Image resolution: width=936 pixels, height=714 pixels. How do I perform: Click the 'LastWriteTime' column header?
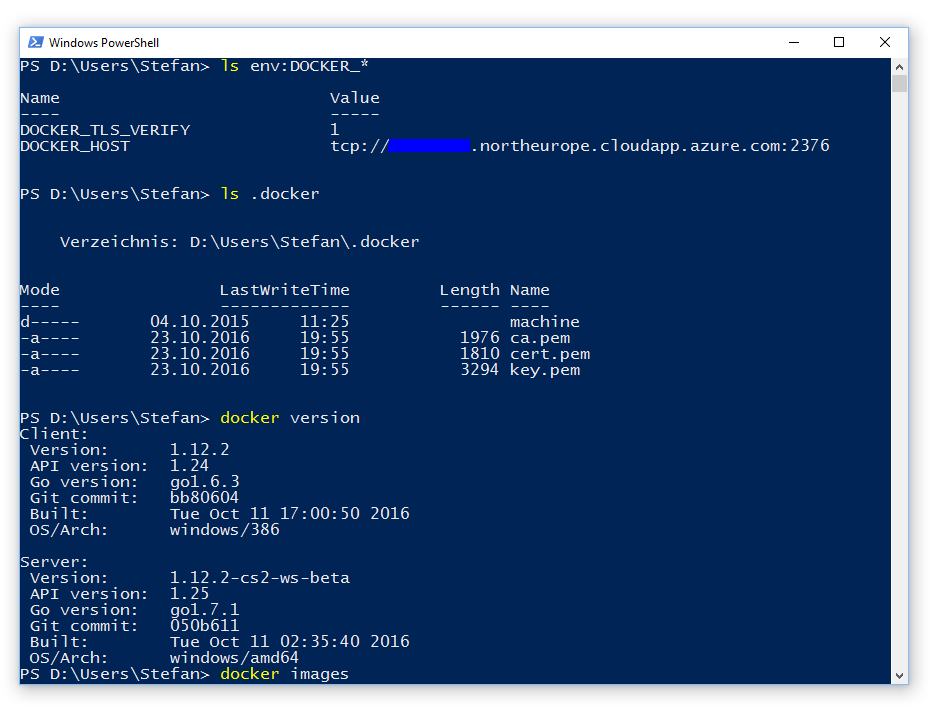(285, 290)
